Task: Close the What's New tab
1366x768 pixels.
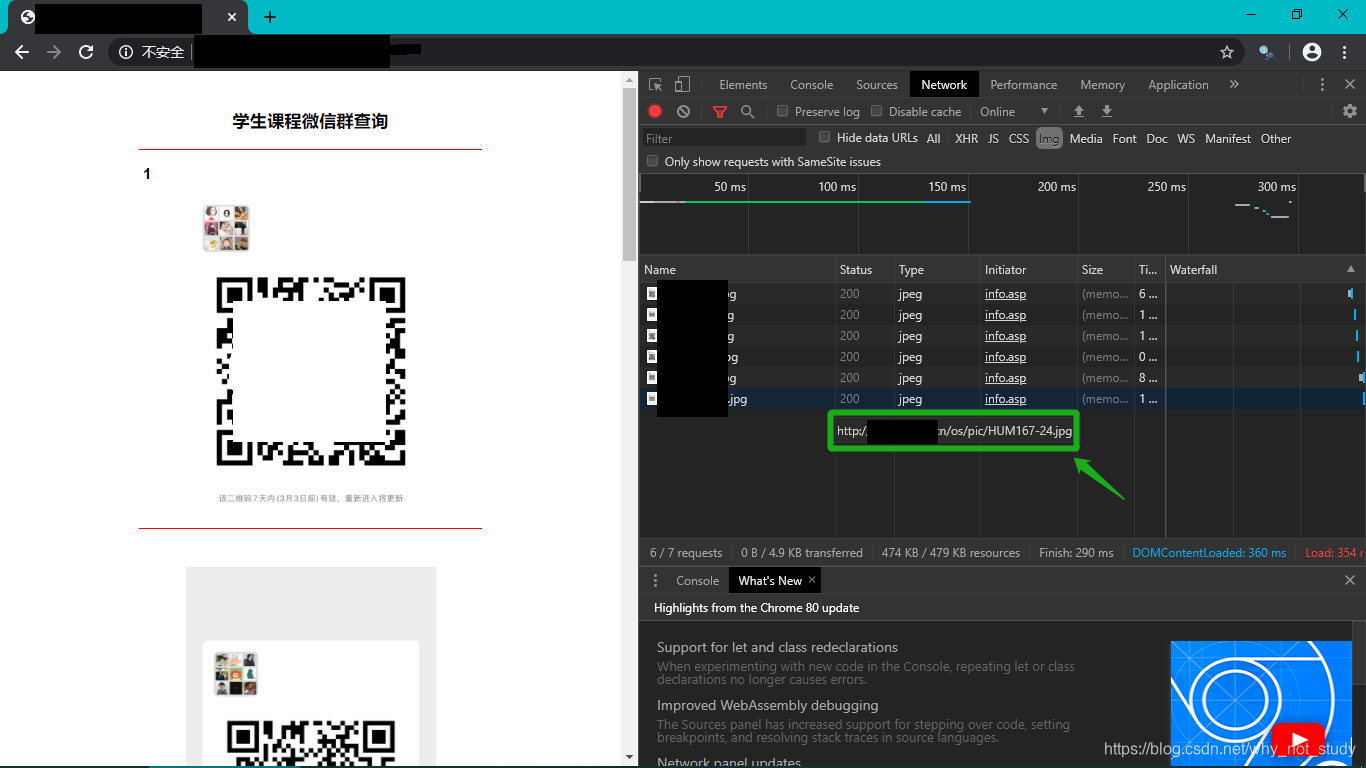Action: 812,580
